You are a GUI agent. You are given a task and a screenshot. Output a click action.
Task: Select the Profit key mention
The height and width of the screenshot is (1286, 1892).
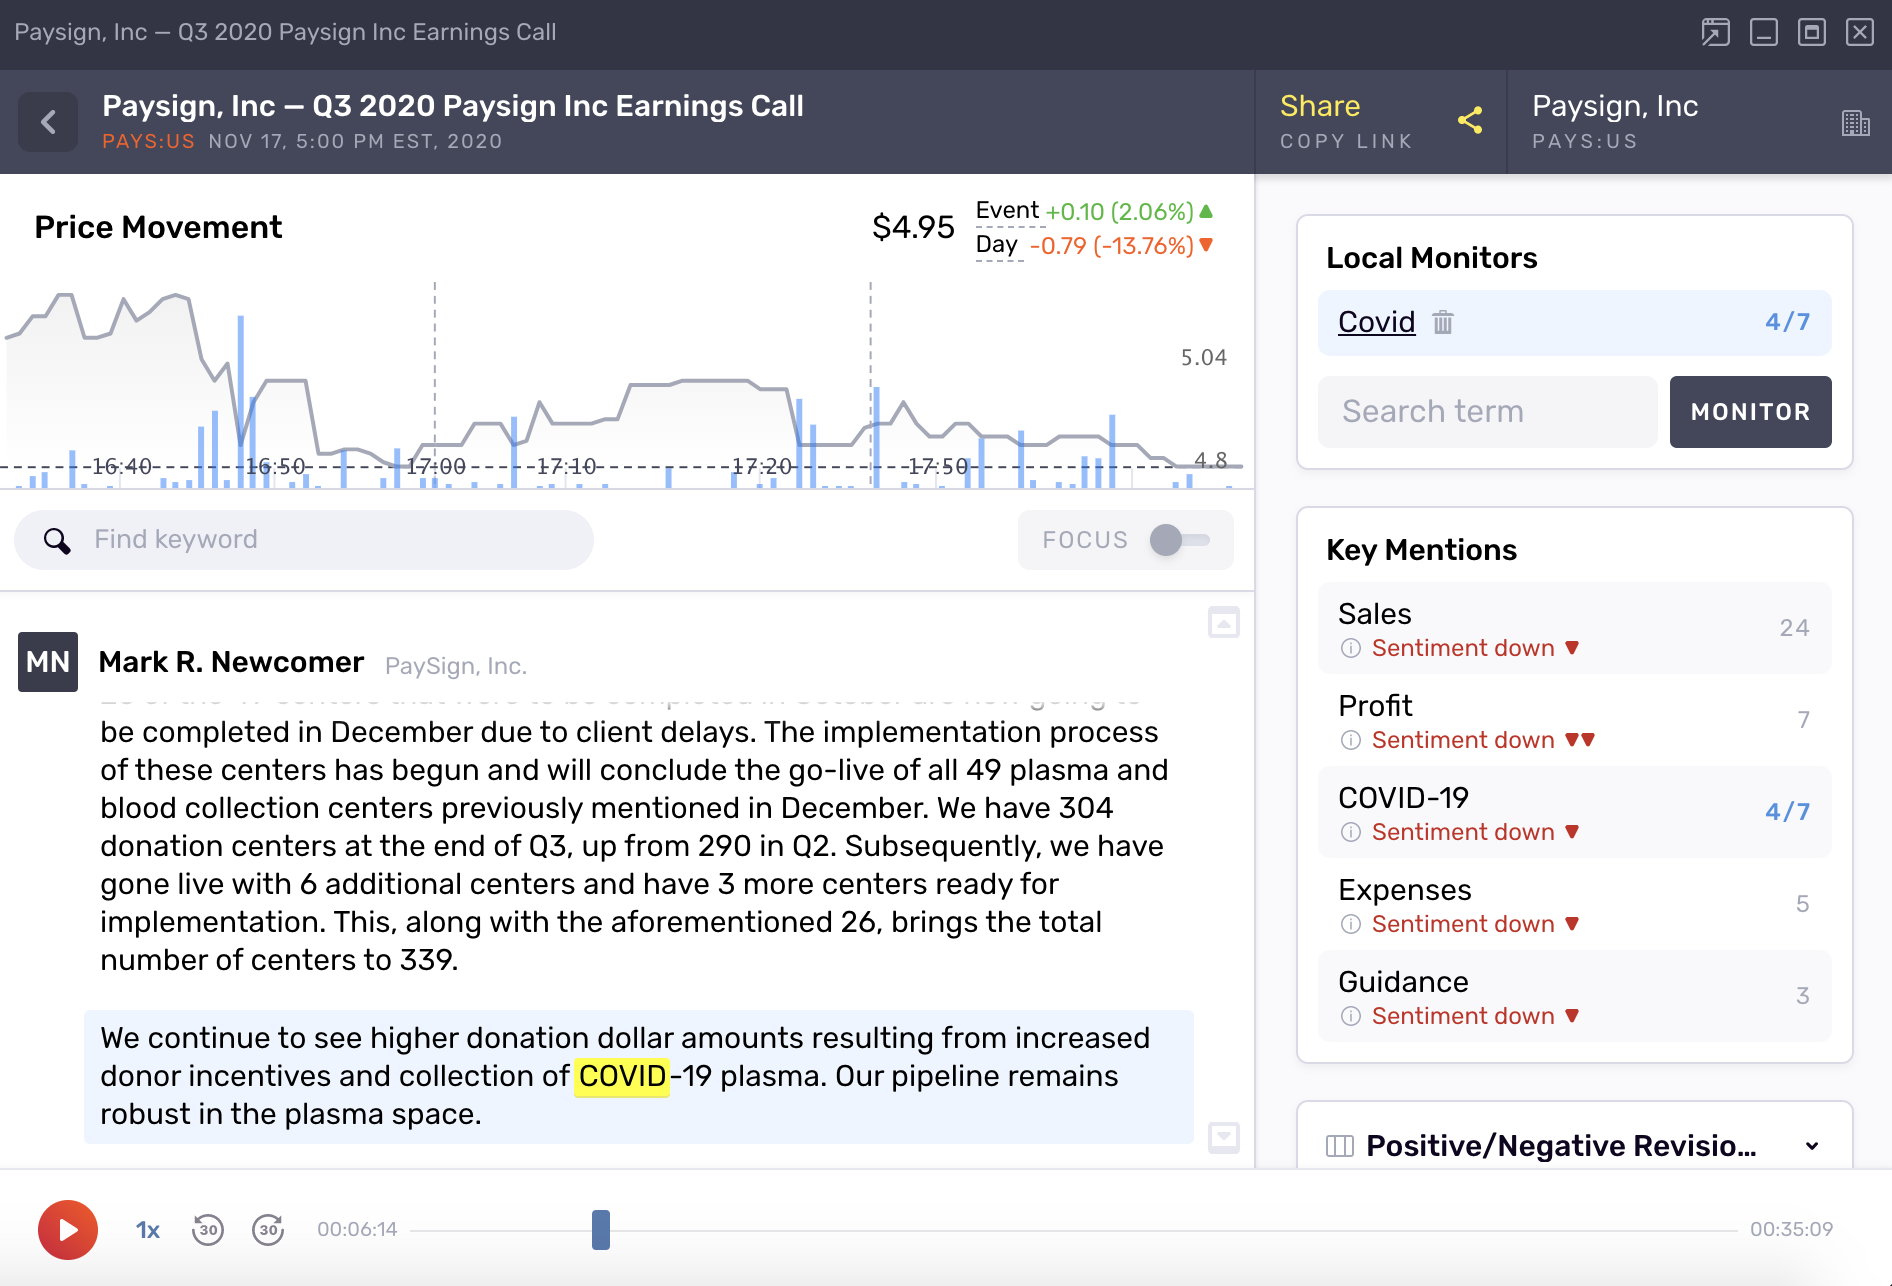click(1575, 720)
